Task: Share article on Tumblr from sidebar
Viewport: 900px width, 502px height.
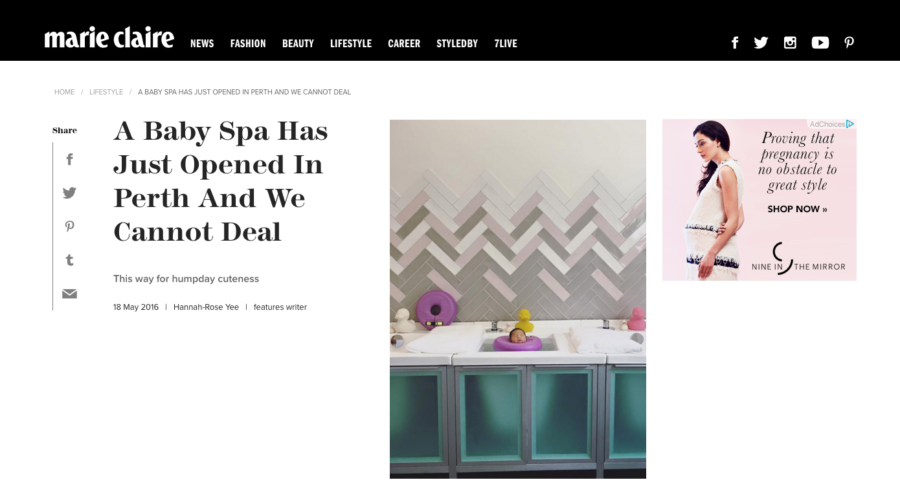Action: tap(69, 260)
